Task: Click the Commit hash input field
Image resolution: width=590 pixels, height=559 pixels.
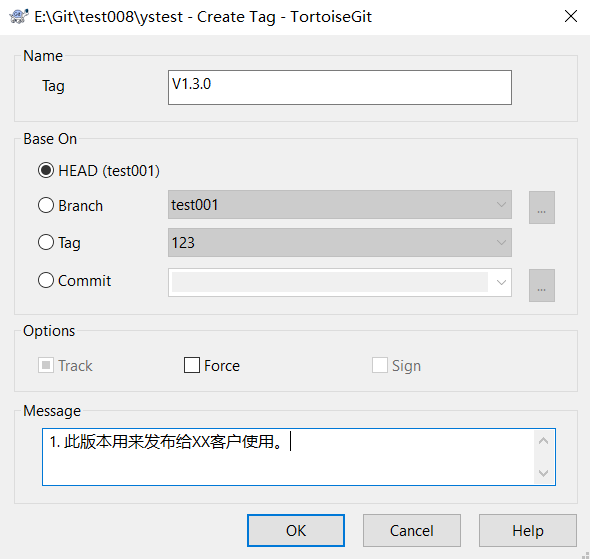Action: (x=330, y=283)
